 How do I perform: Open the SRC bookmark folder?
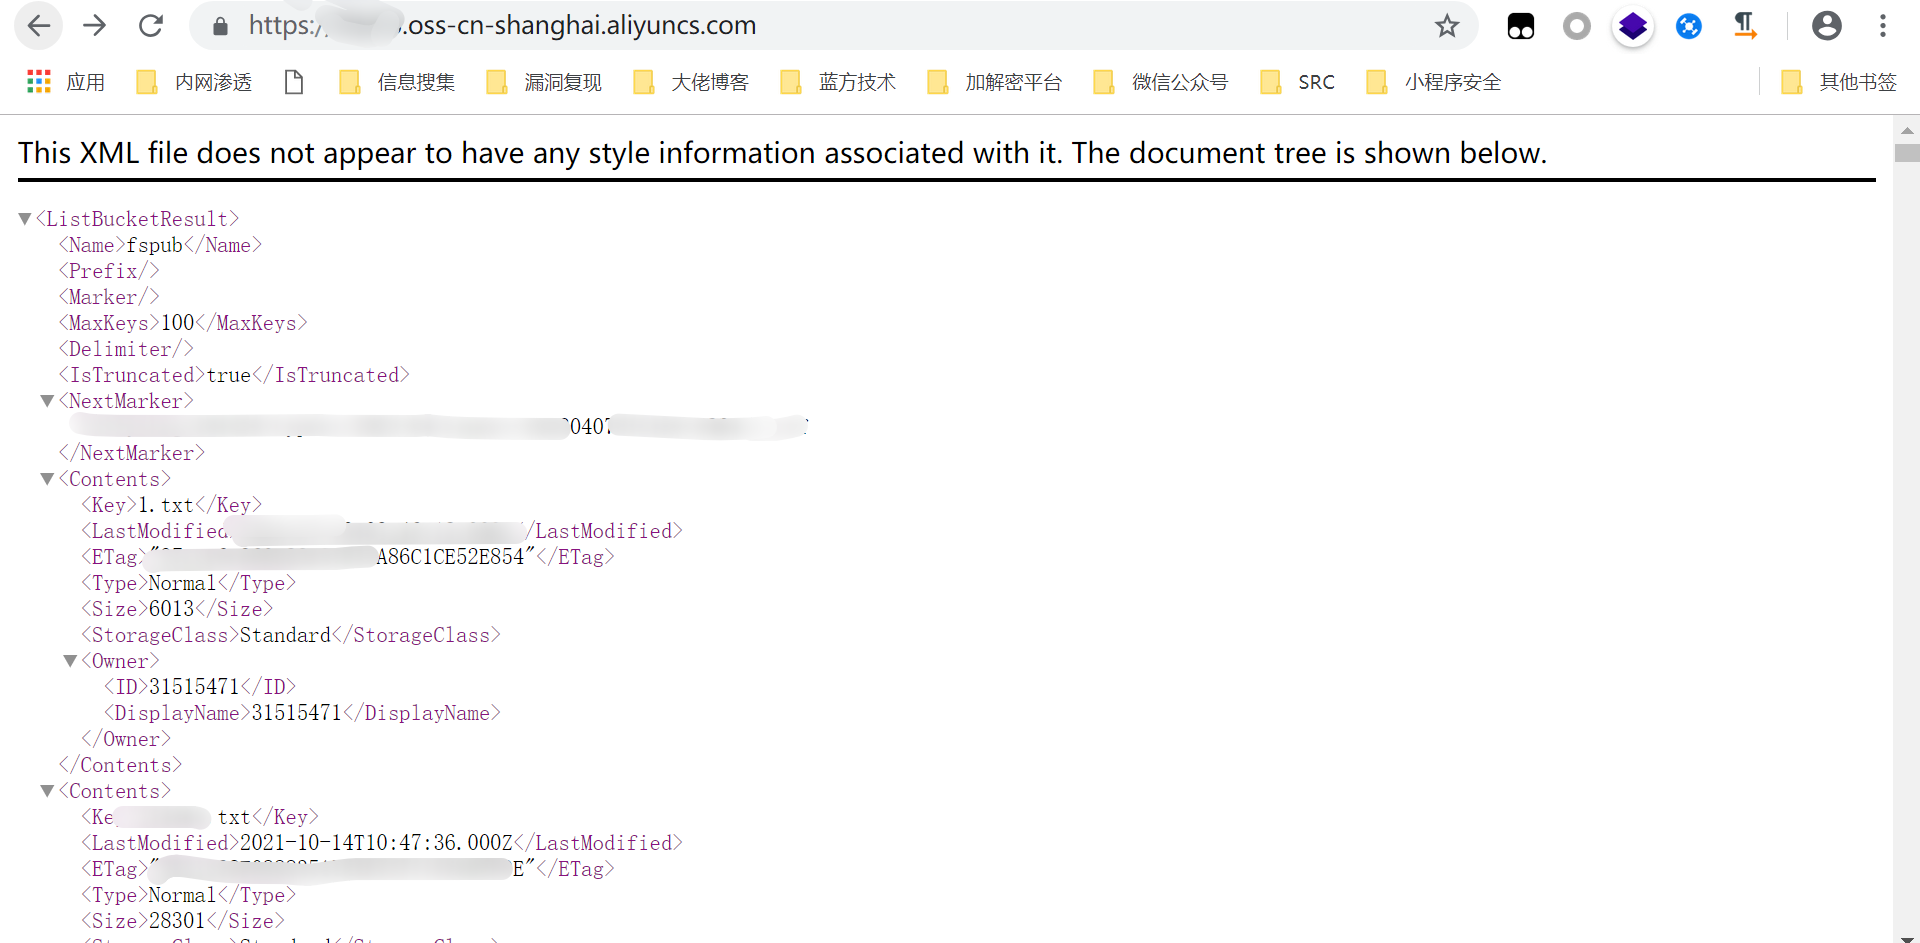pos(1298,82)
